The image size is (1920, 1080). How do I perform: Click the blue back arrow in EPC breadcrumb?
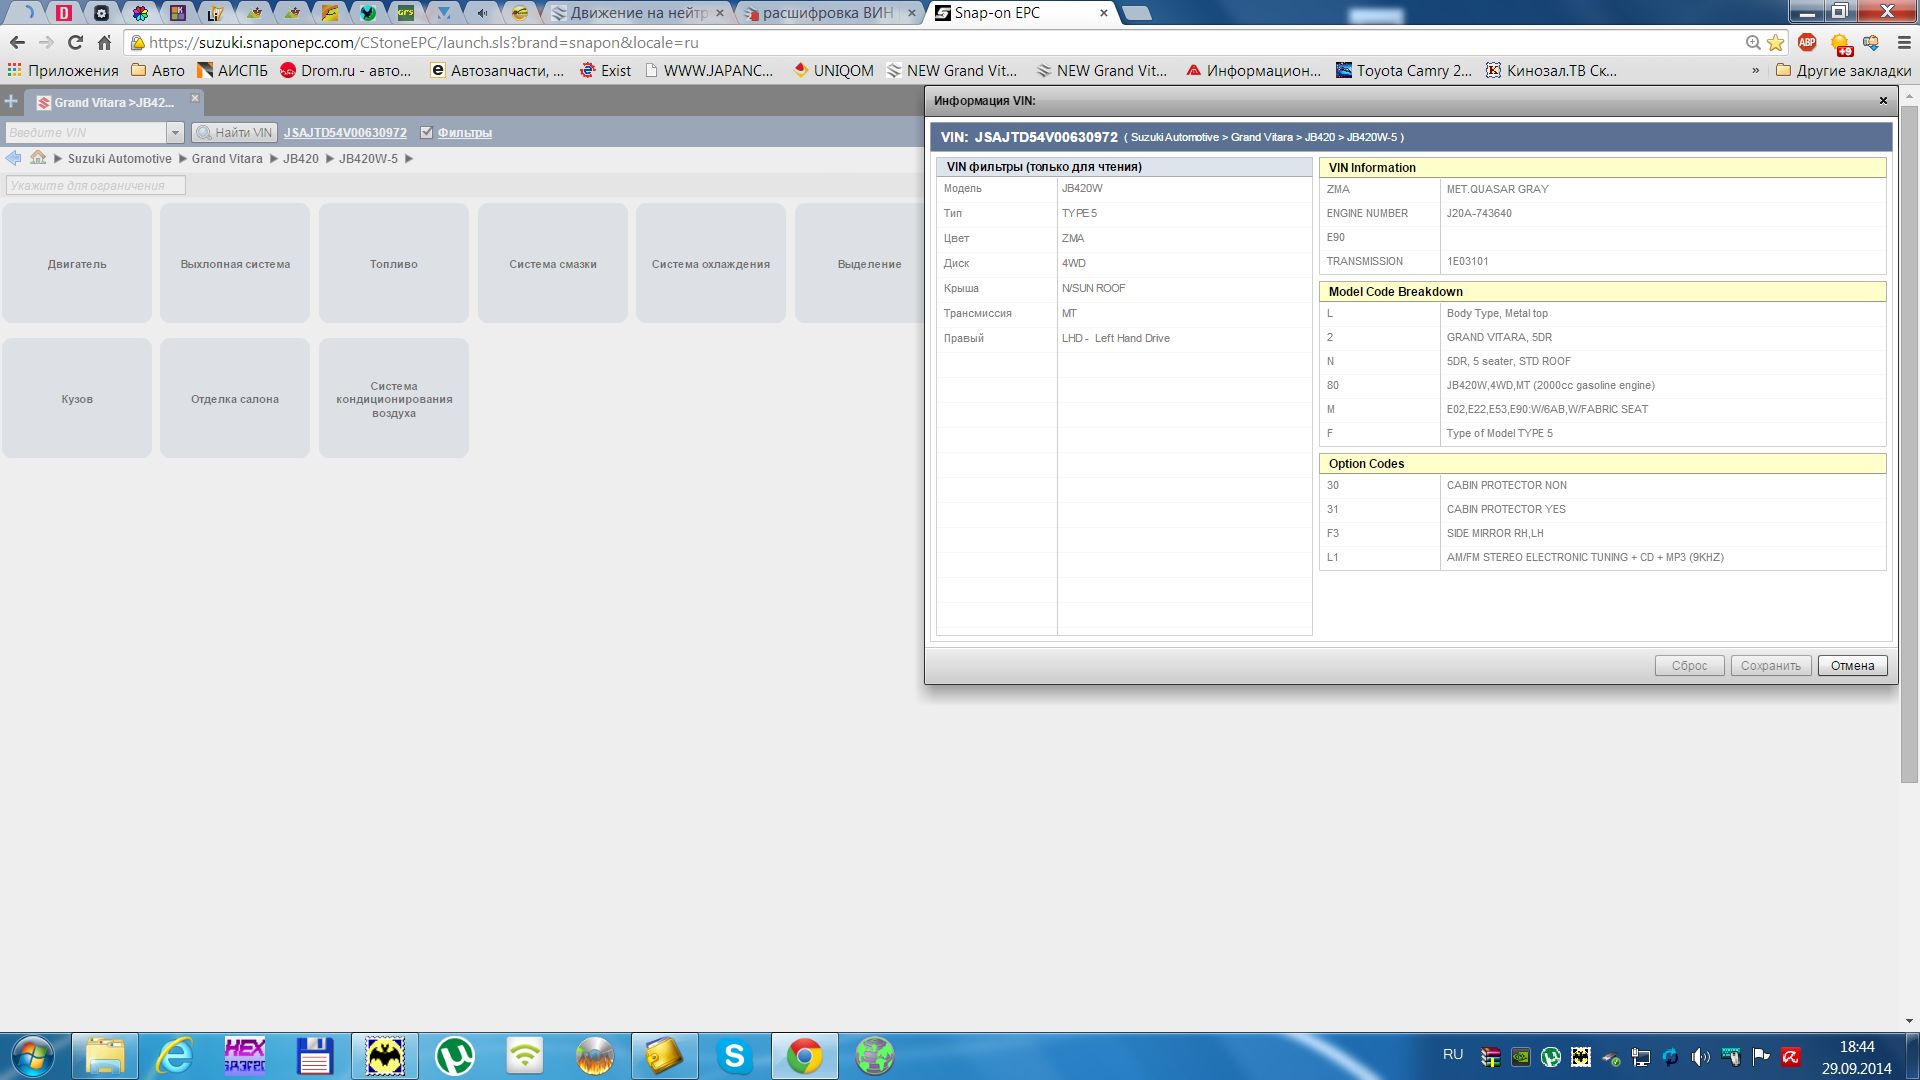coord(13,158)
